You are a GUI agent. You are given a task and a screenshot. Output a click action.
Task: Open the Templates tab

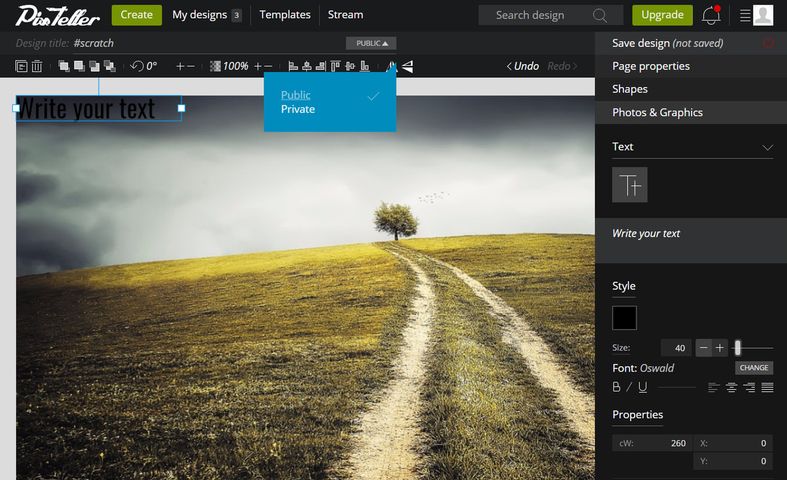click(285, 15)
